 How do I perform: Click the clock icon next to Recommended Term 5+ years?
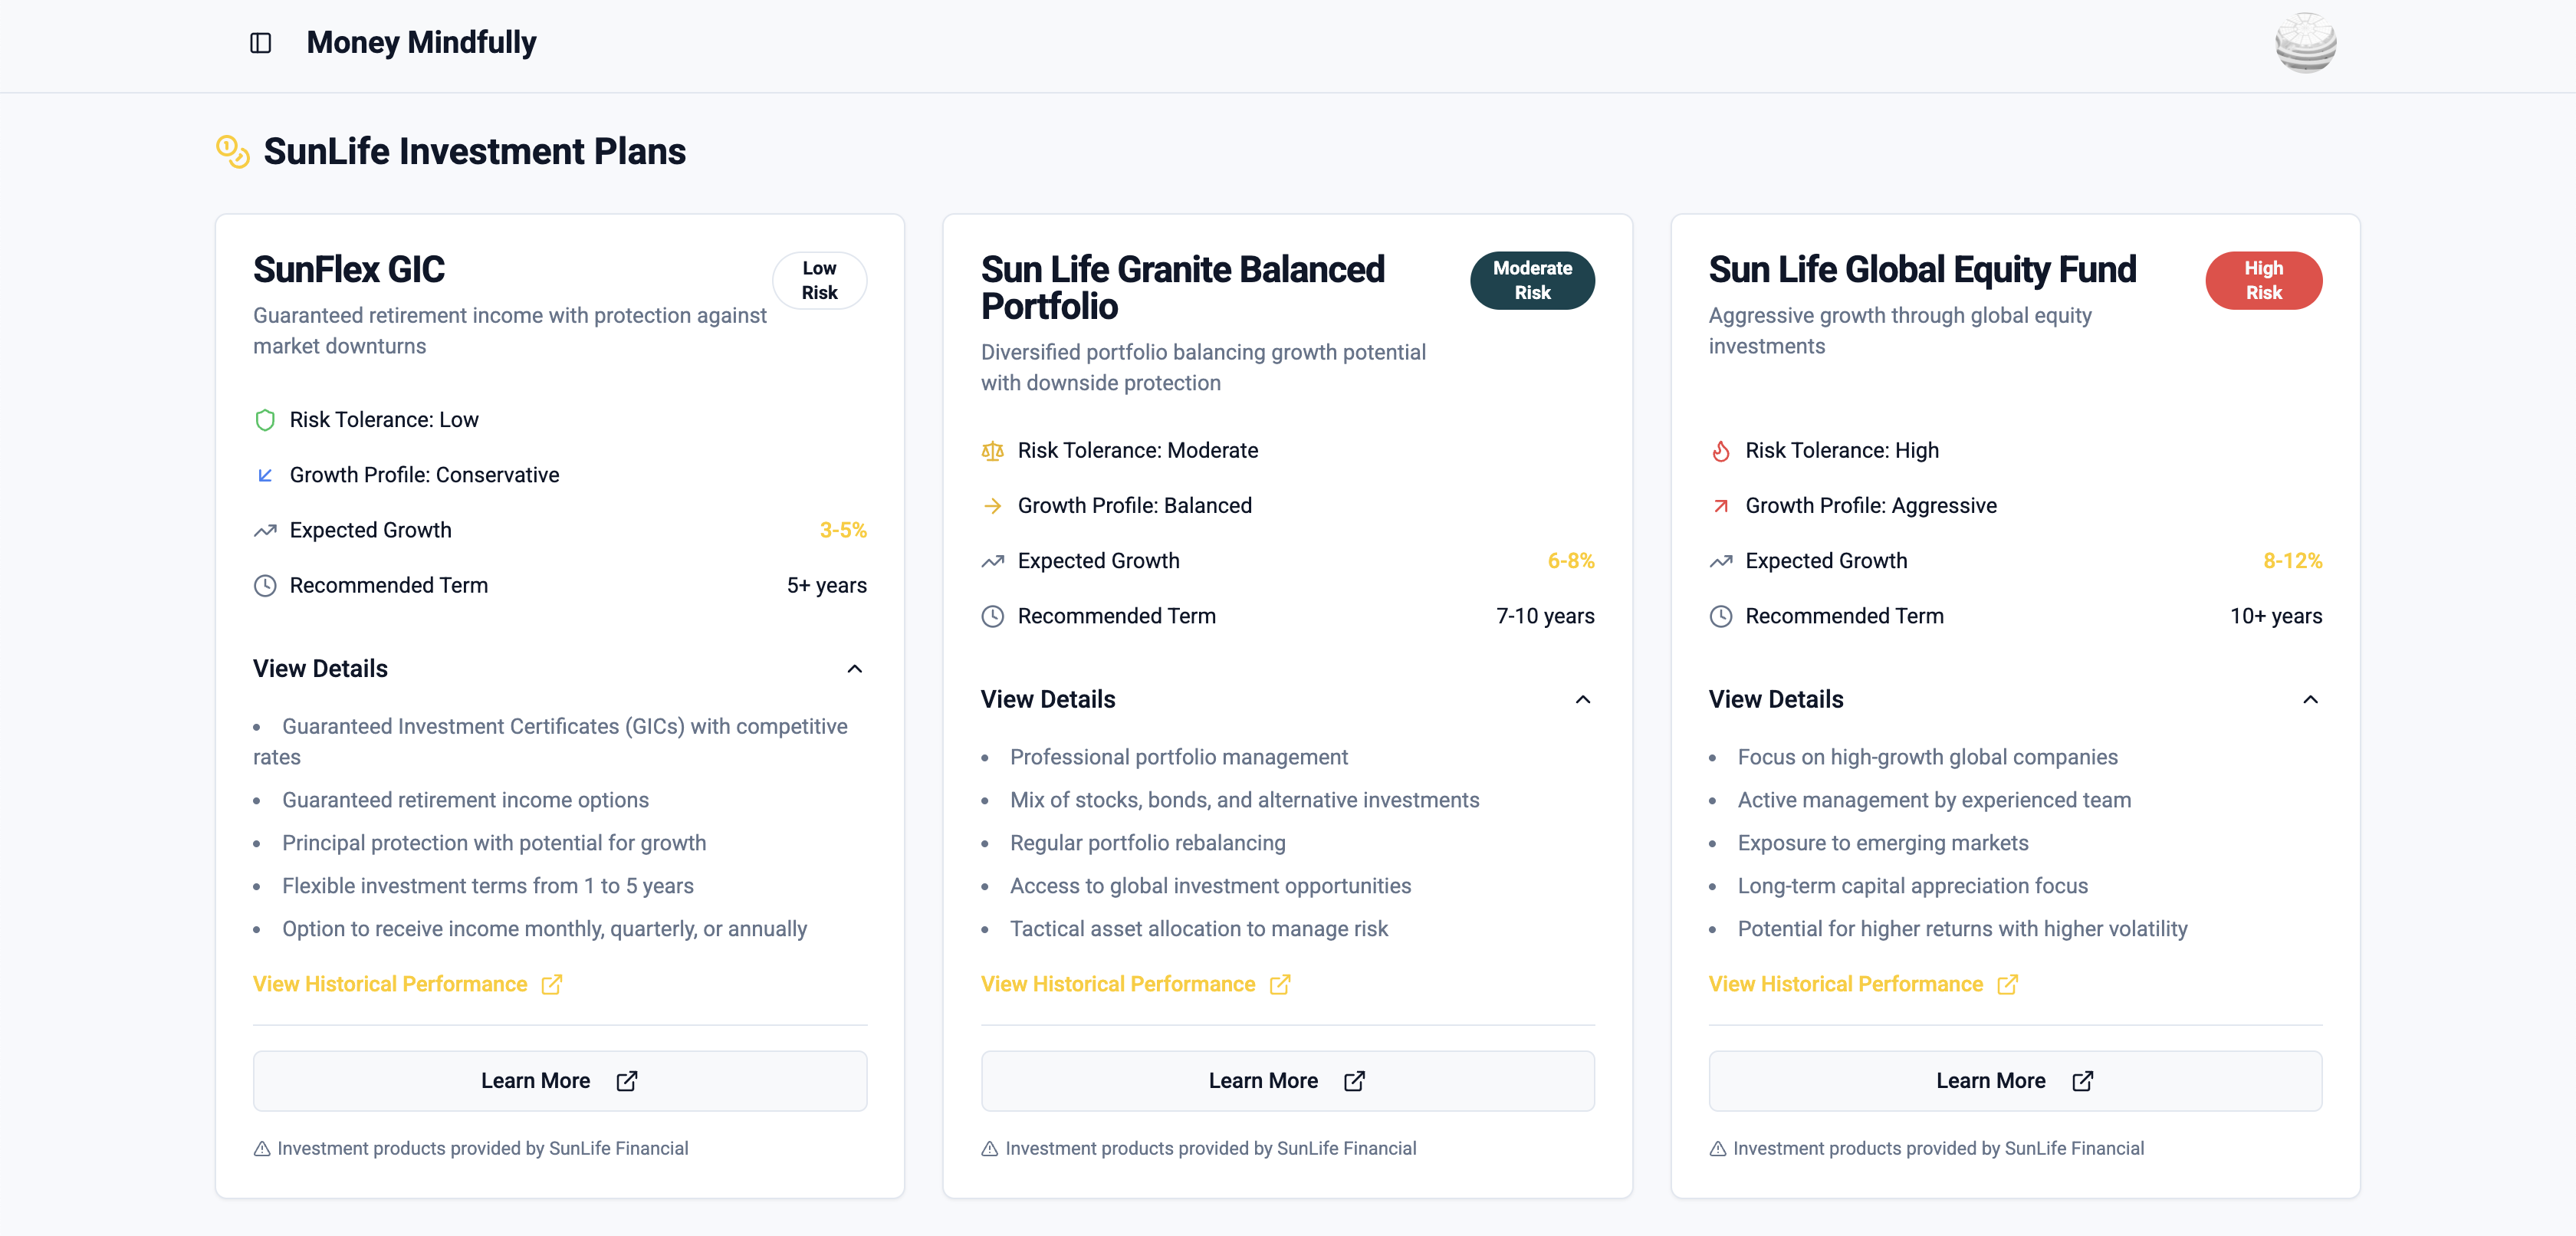(265, 585)
